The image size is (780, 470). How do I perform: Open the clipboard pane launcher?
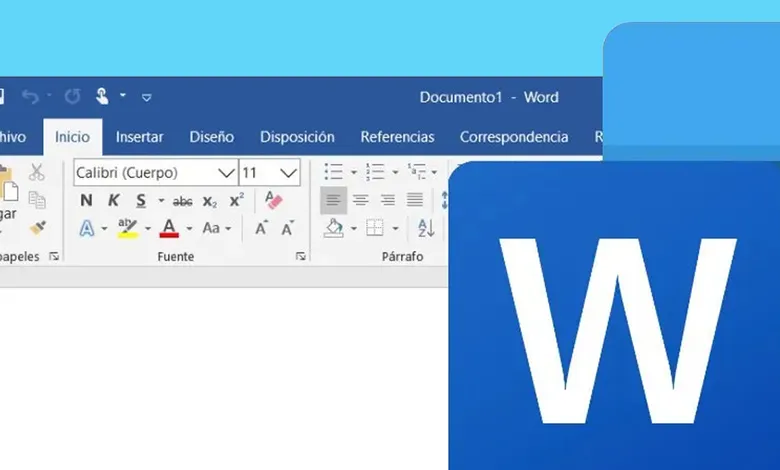[x=54, y=257]
